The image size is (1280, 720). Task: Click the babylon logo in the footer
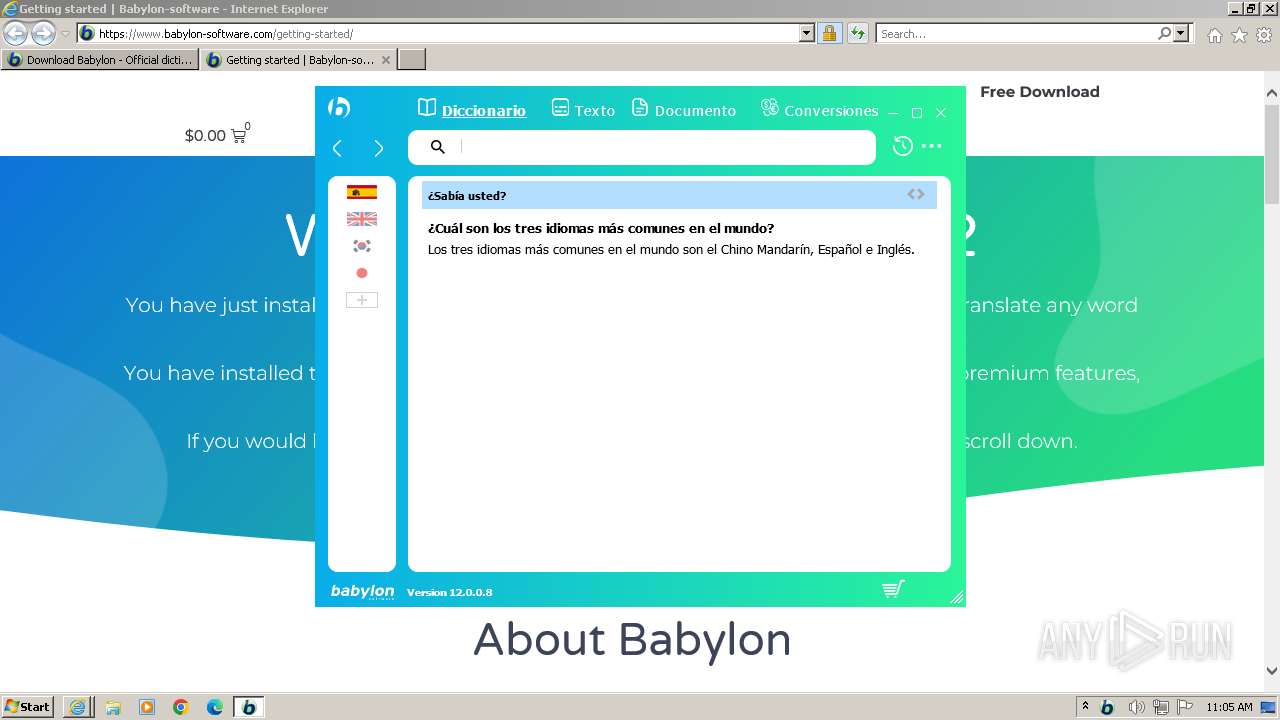coord(362,592)
